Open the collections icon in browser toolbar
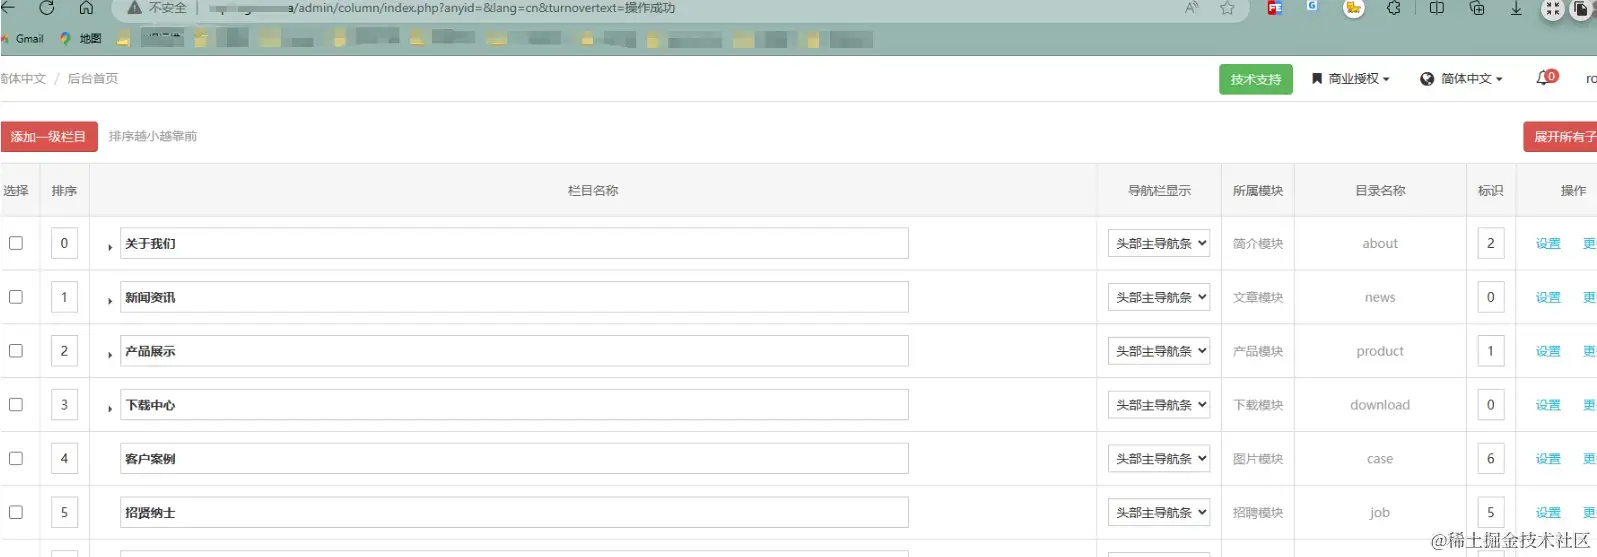The height and width of the screenshot is (557, 1597). [1477, 8]
